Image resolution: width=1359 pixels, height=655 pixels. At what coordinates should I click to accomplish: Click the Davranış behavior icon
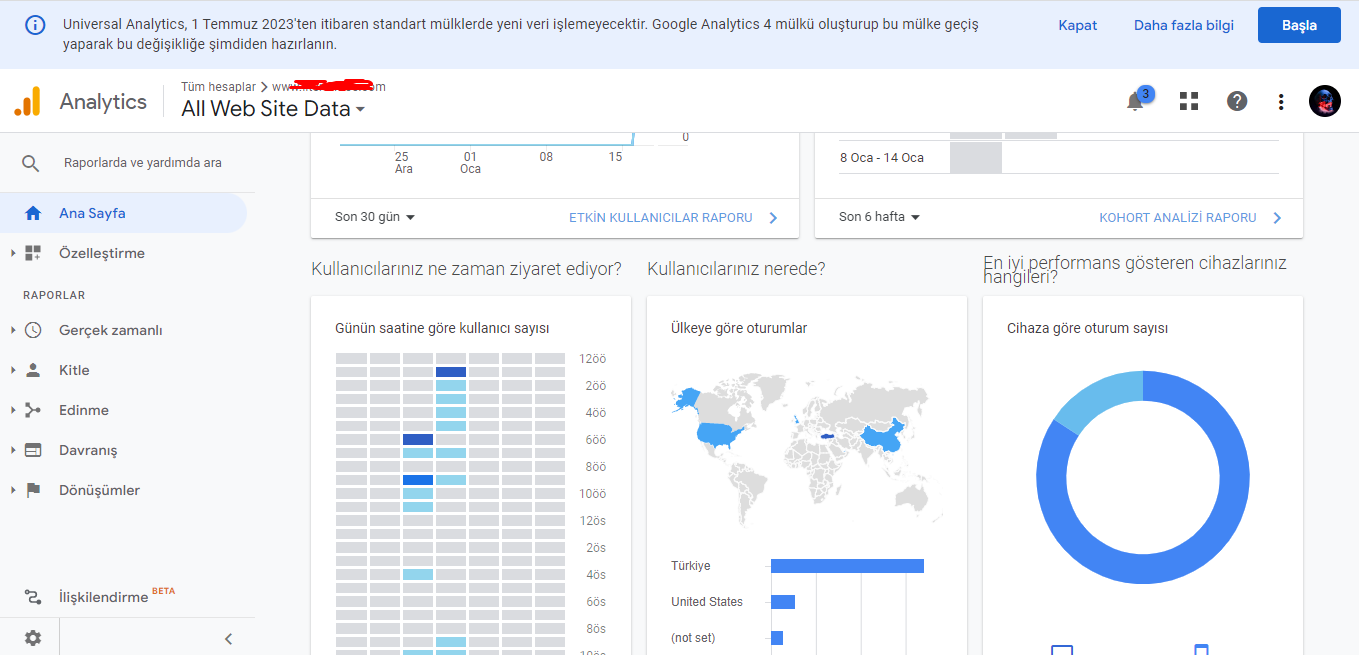click(33, 450)
